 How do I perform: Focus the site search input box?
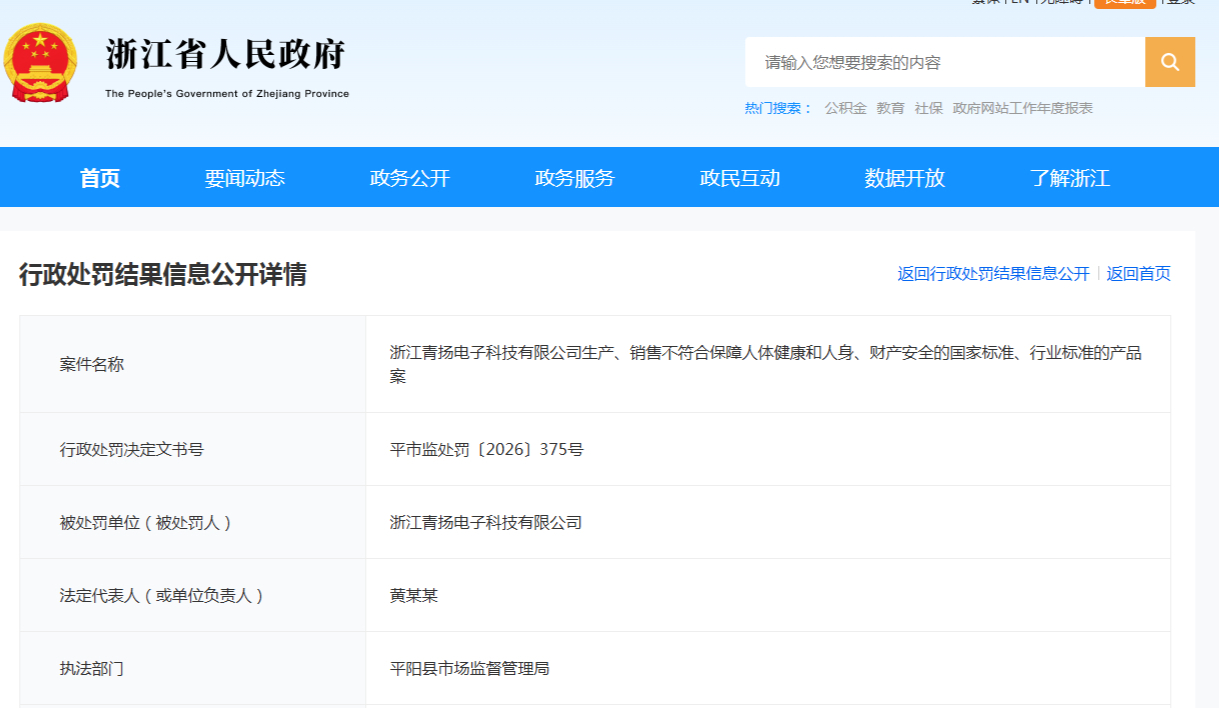(x=945, y=62)
